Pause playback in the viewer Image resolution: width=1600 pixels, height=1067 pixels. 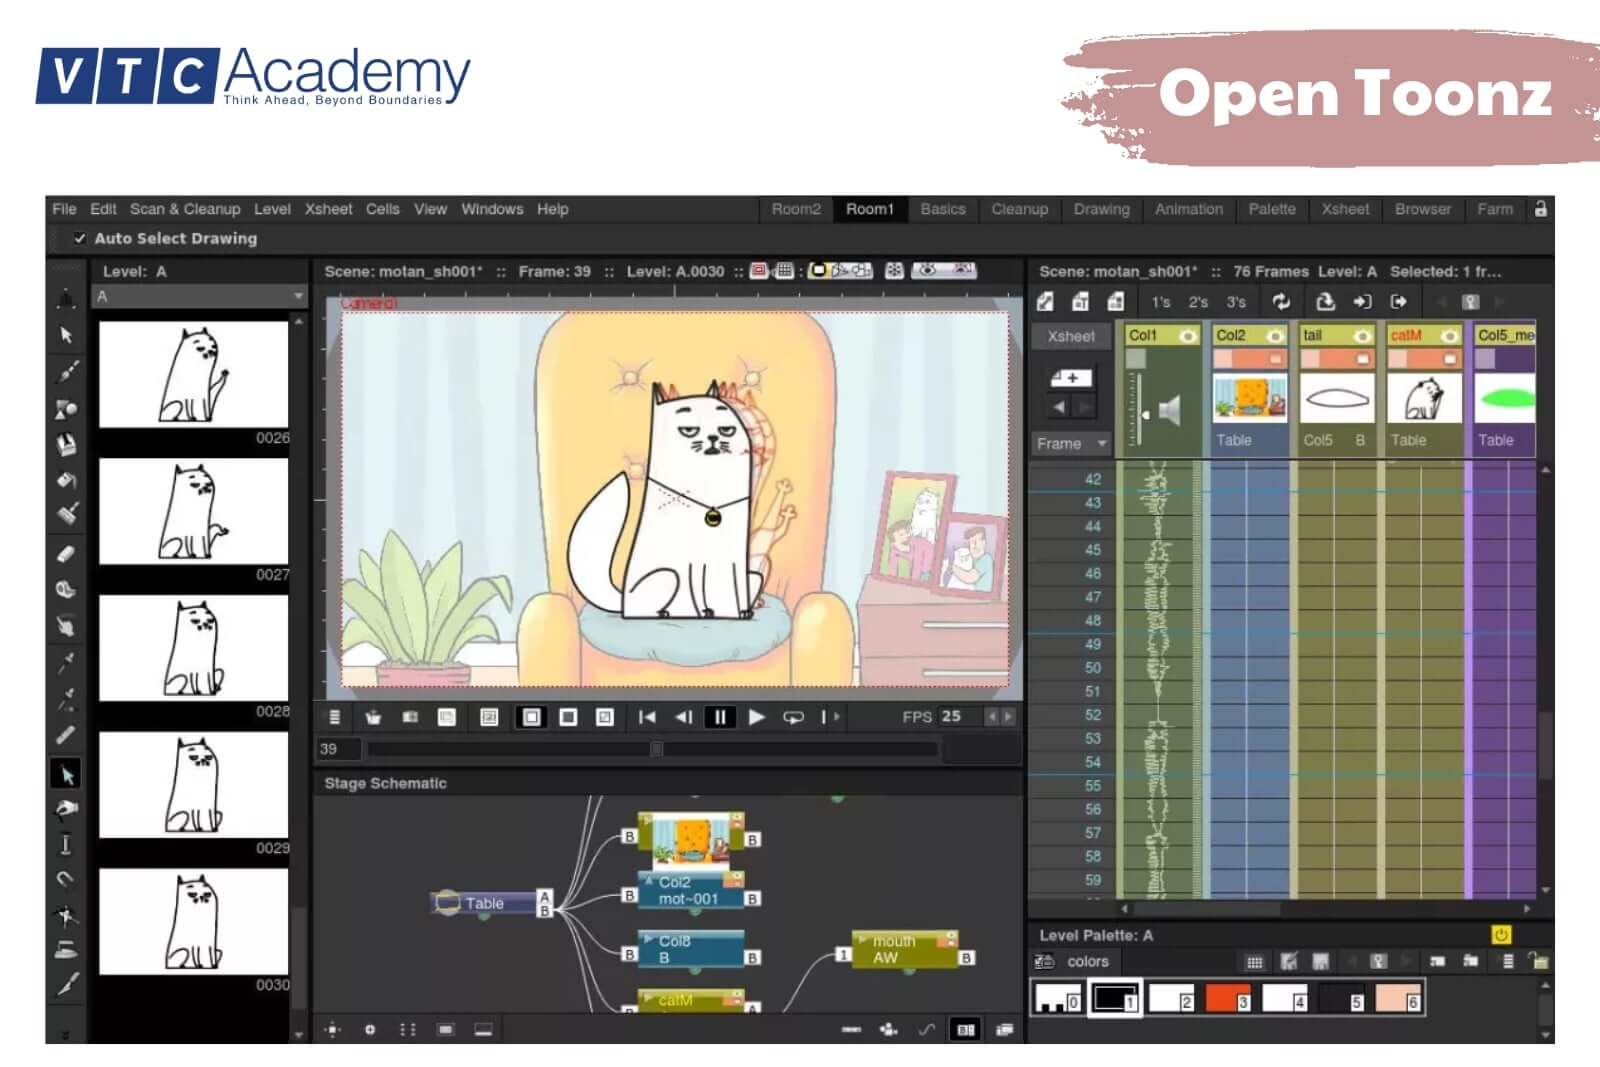click(x=720, y=716)
